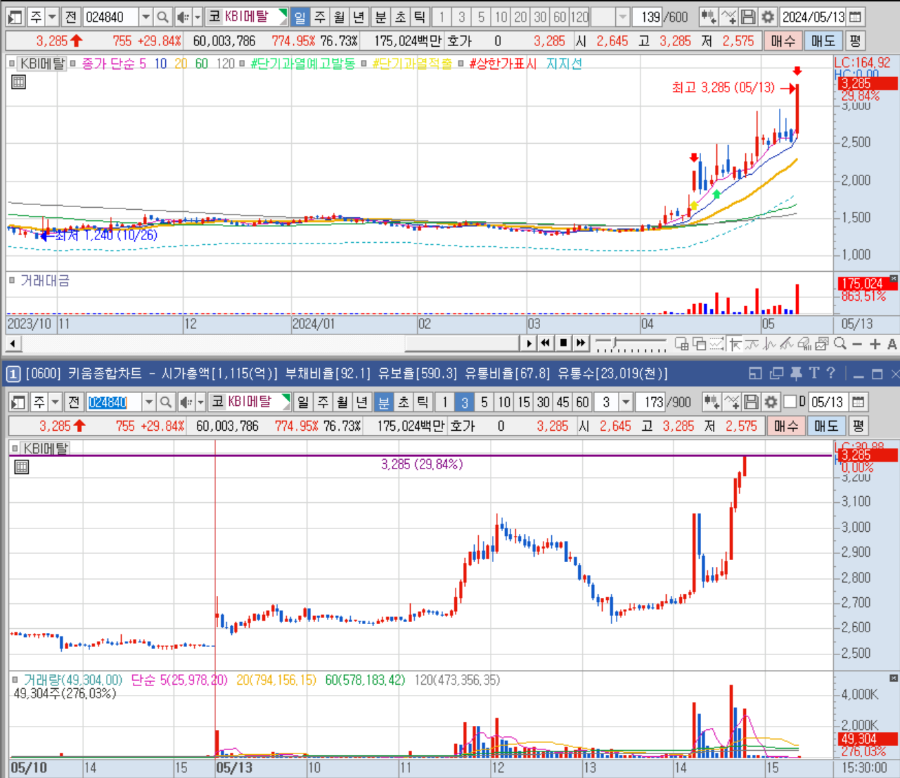
Task: Expand stock code history dropdown in lower chart
Action: tap(149, 402)
